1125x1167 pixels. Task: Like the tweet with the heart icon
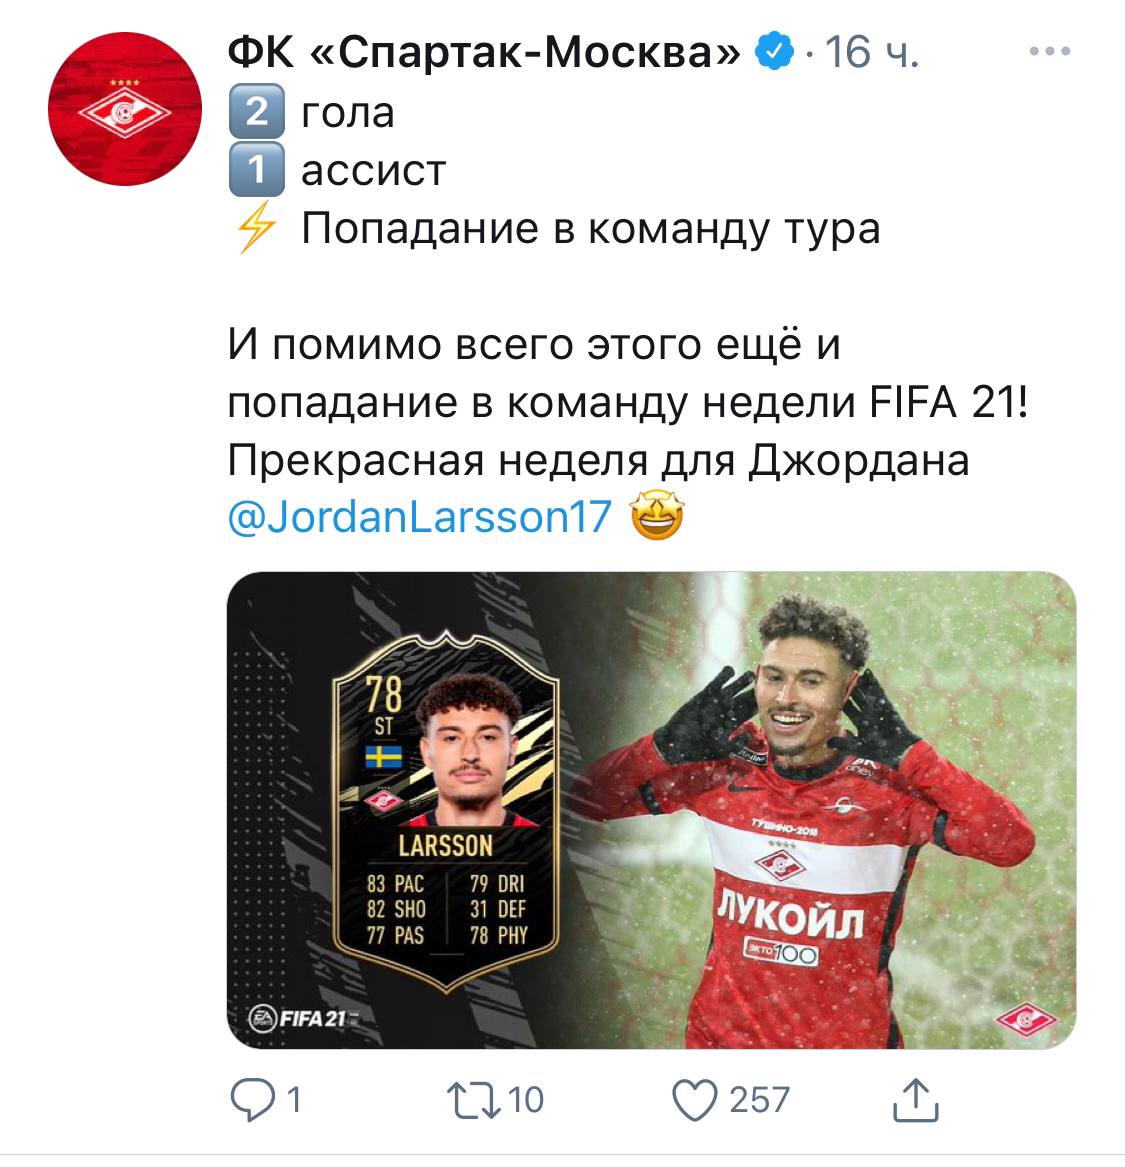[x=694, y=1100]
